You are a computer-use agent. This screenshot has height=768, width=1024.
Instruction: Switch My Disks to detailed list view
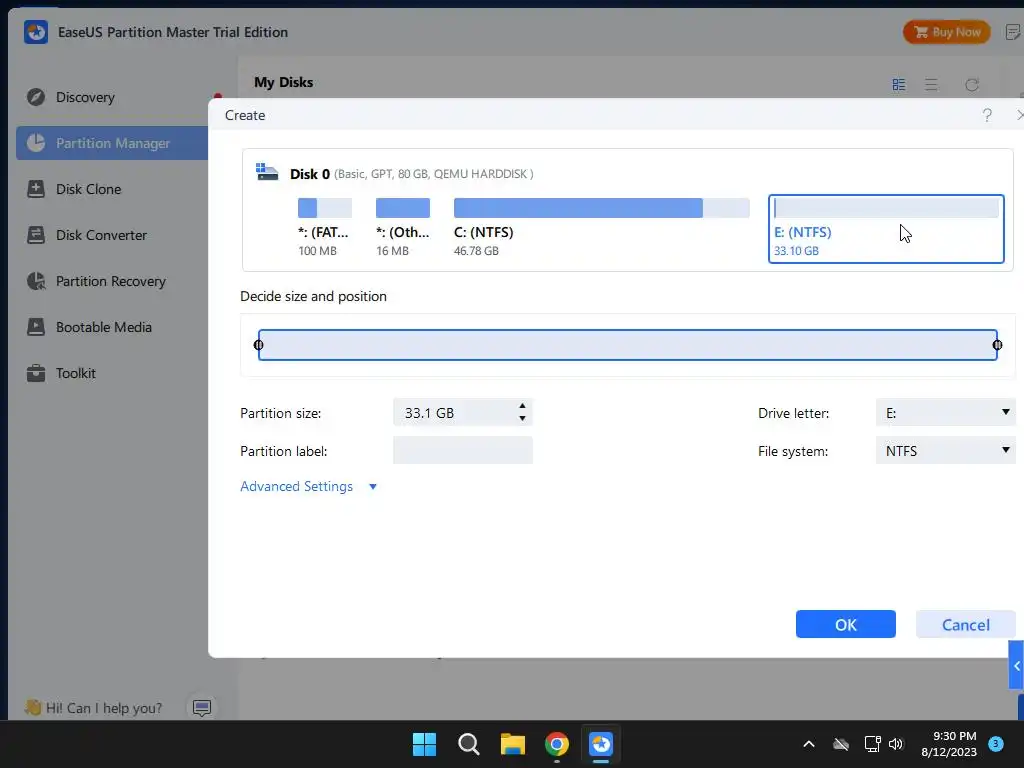pyautogui.click(x=899, y=85)
